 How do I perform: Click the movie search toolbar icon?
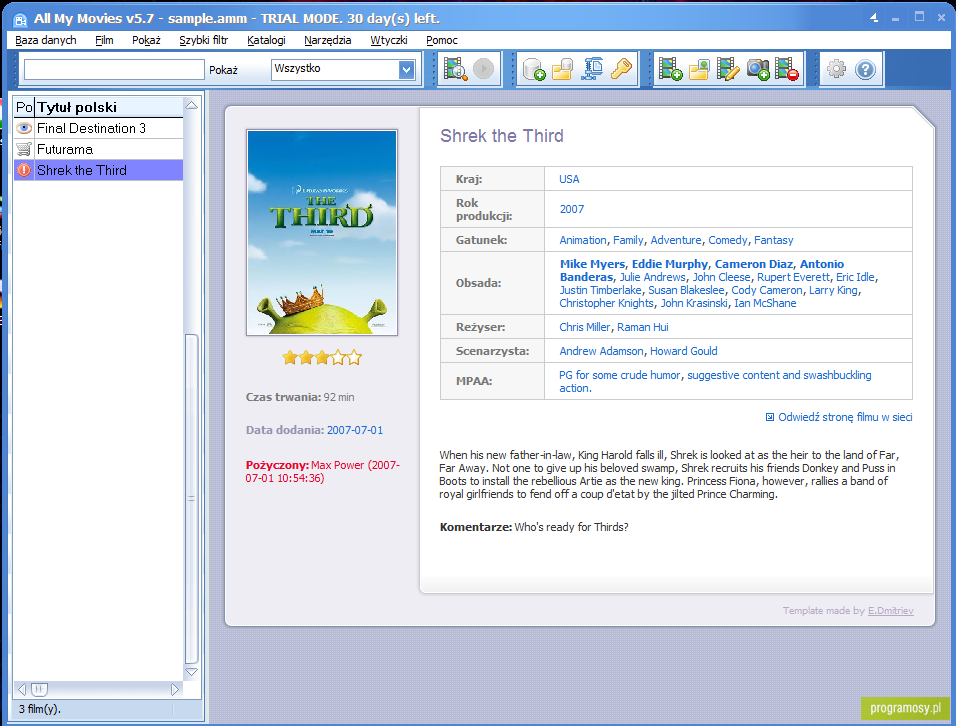coord(455,69)
